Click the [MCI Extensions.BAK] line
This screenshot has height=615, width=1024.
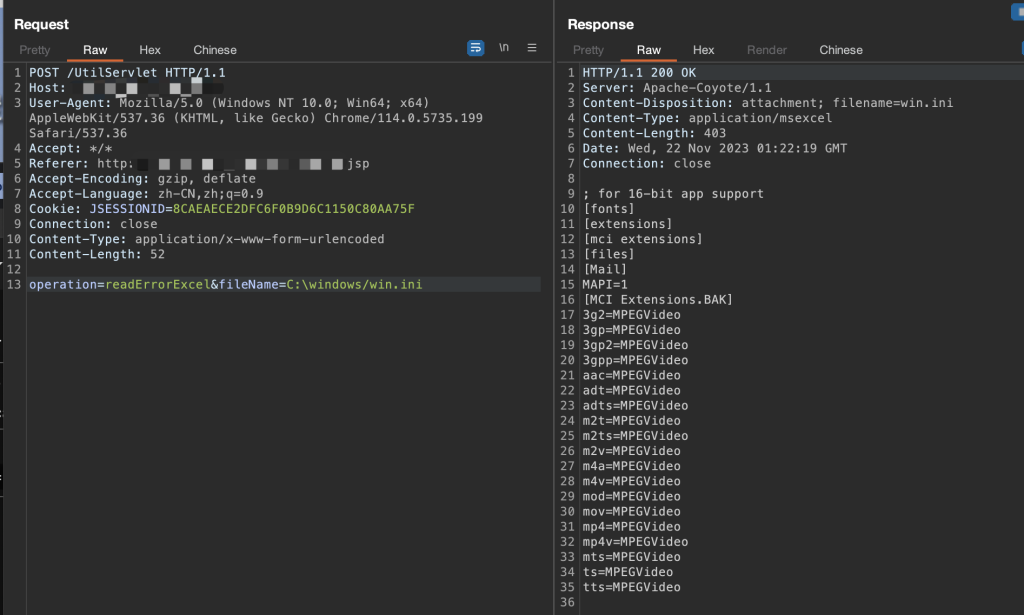coord(658,299)
